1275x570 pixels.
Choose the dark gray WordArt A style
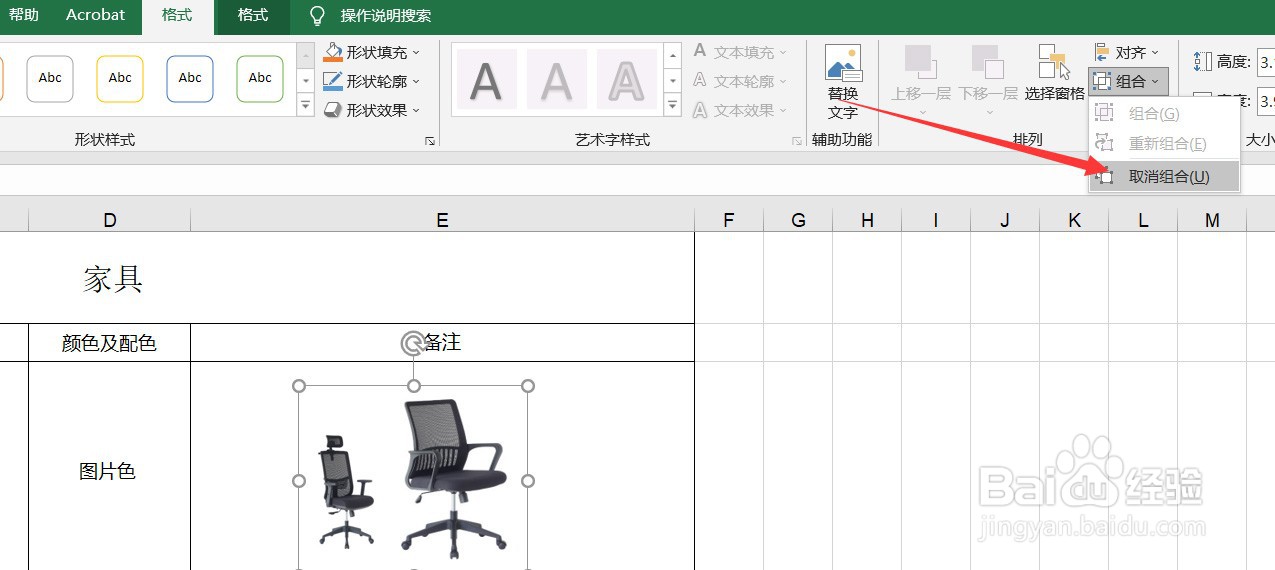tap(487, 80)
